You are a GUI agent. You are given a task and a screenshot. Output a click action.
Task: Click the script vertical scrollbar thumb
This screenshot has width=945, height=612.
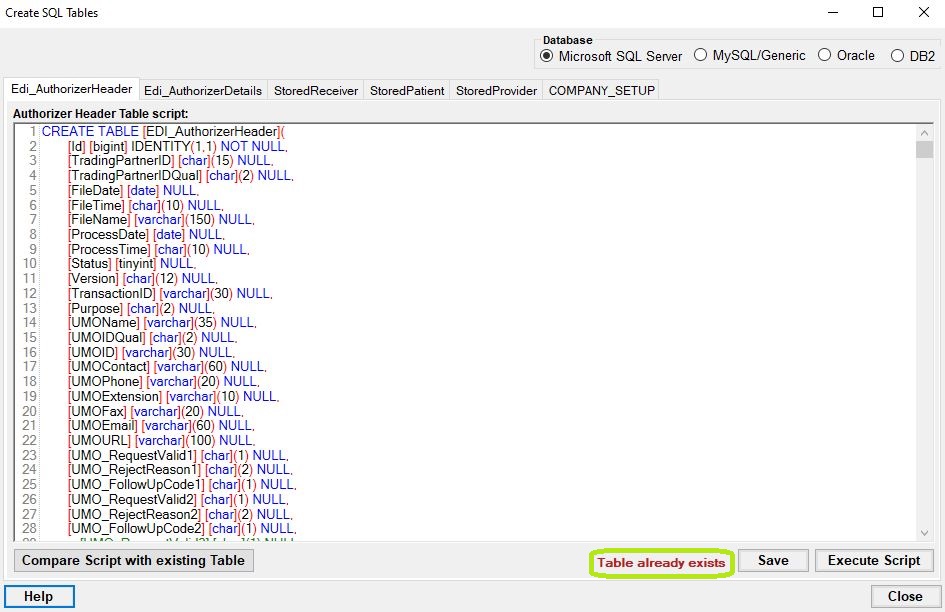point(924,149)
